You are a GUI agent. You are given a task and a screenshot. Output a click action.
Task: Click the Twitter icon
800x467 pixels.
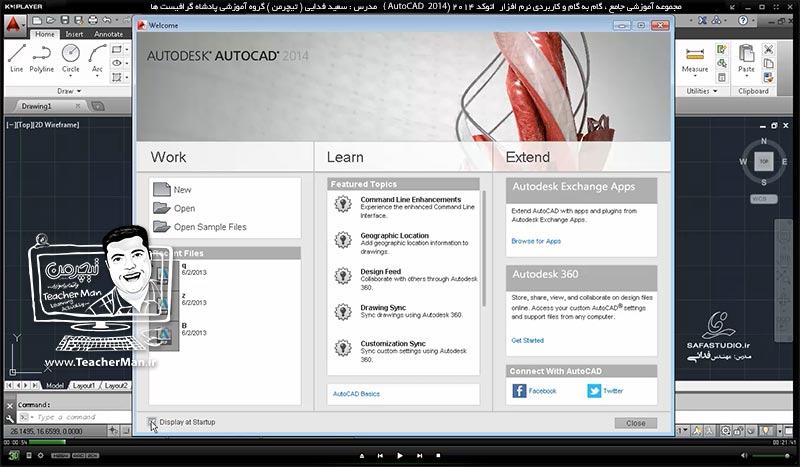pyautogui.click(x=594, y=391)
